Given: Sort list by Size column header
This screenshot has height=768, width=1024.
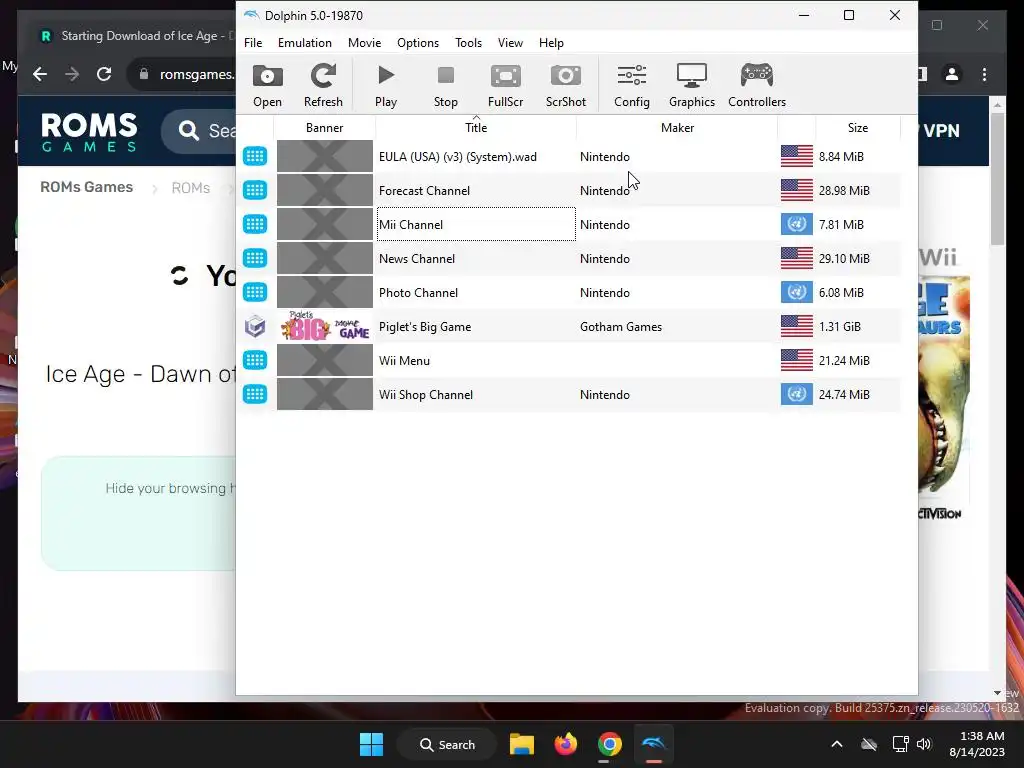Looking at the screenshot, I should [857, 127].
